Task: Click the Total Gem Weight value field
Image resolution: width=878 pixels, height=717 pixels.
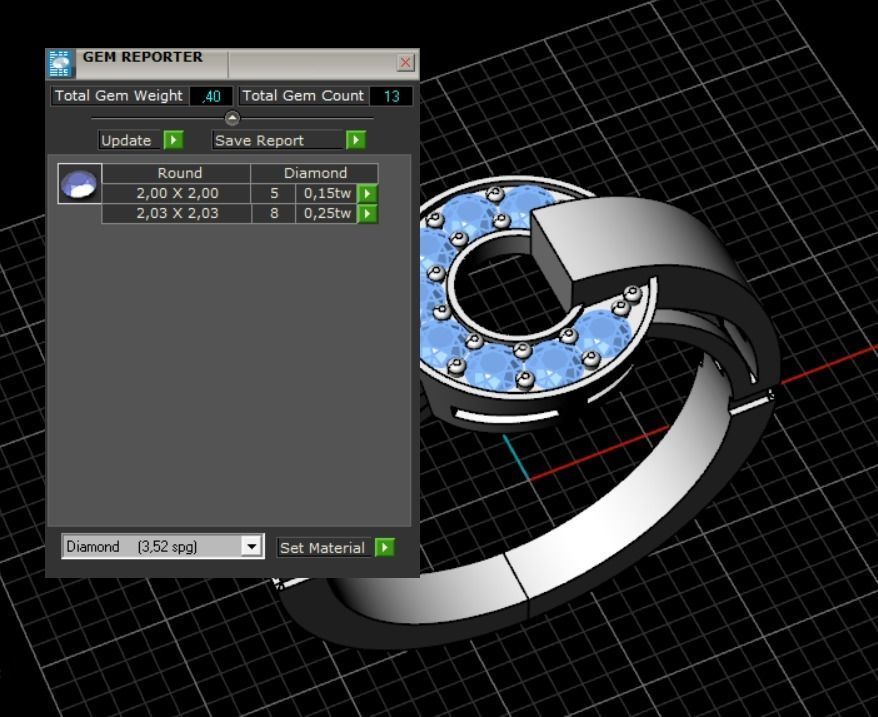Action: pyautogui.click(x=211, y=96)
